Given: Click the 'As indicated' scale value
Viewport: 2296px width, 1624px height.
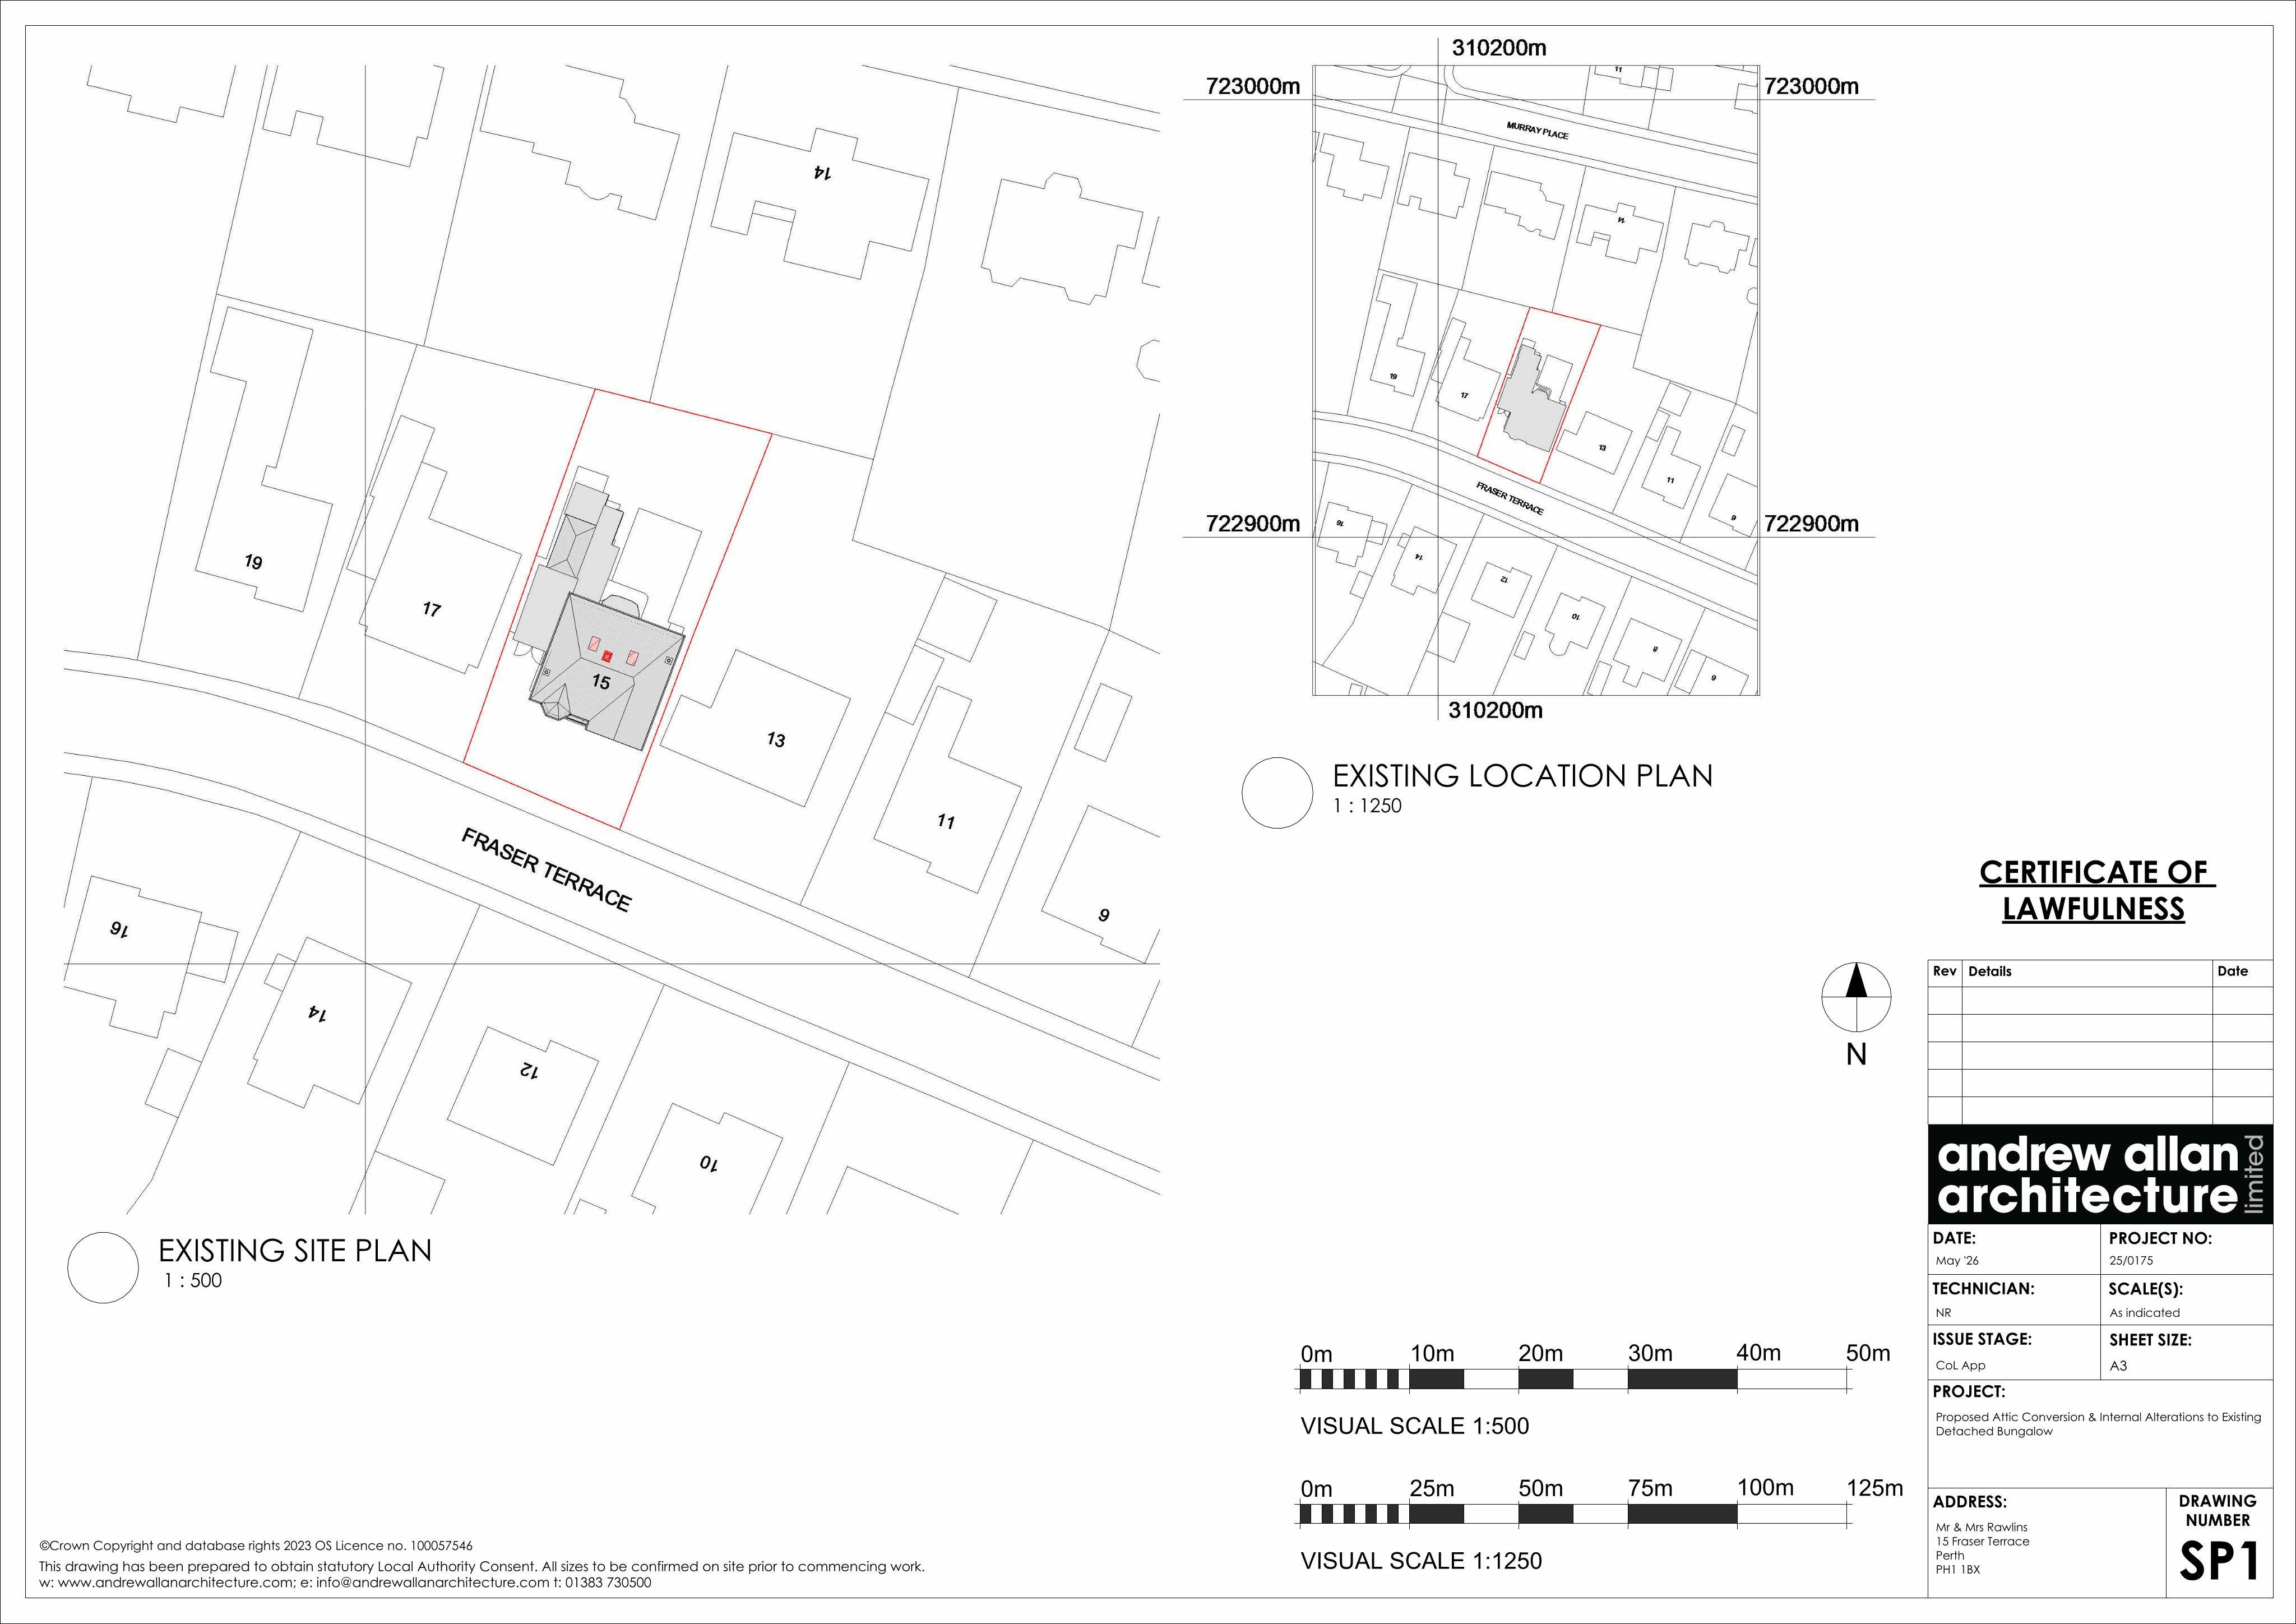Looking at the screenshot, I should point(2144,1313).
